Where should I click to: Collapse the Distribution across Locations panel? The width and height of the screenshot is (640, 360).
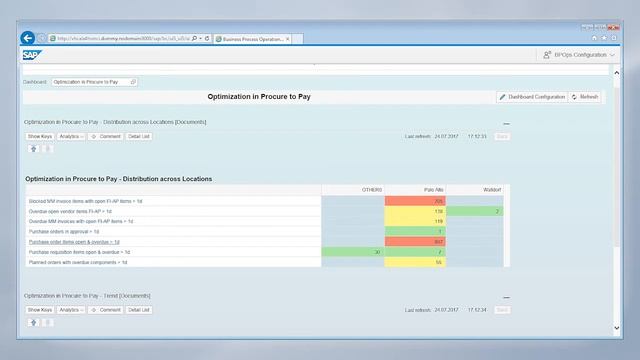click(x=507, y=124)
